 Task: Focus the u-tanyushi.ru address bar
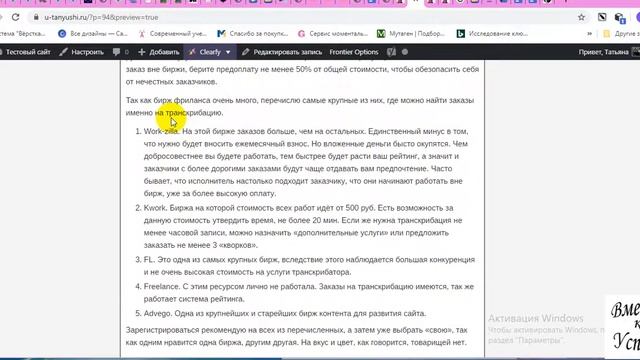(x=302, y=17)
